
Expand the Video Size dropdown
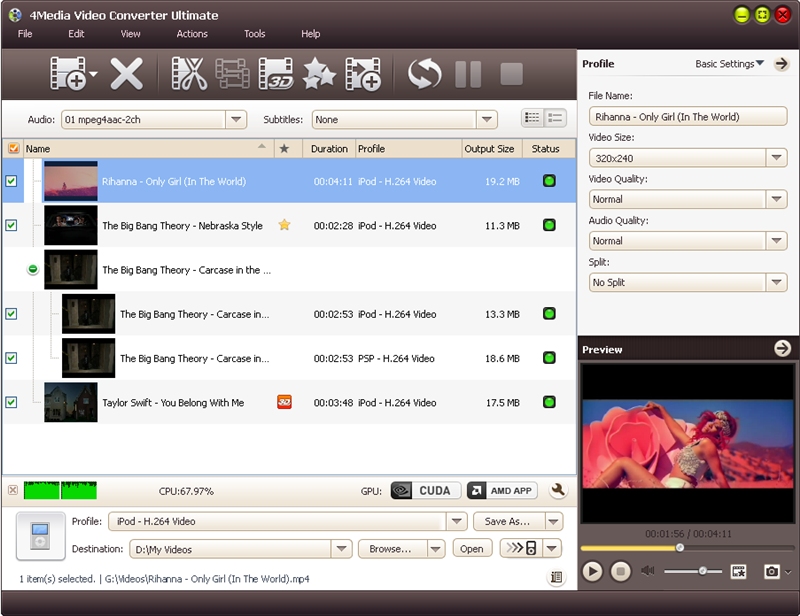tap(777, 158)
